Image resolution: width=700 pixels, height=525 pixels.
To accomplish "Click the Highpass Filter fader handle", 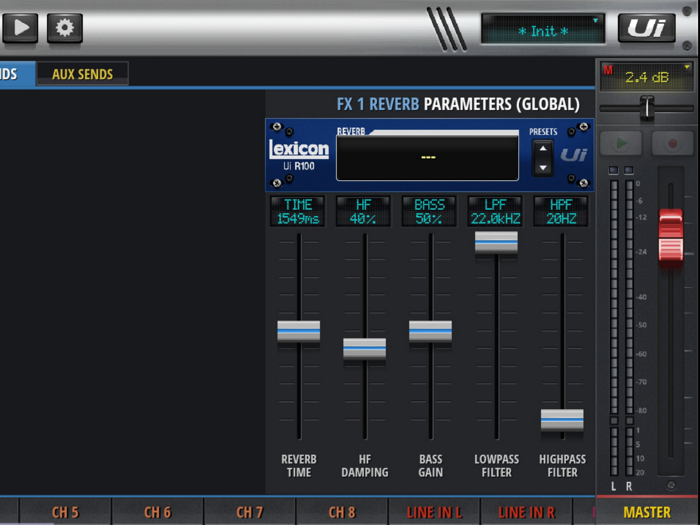I will click(x=562, y=420).
